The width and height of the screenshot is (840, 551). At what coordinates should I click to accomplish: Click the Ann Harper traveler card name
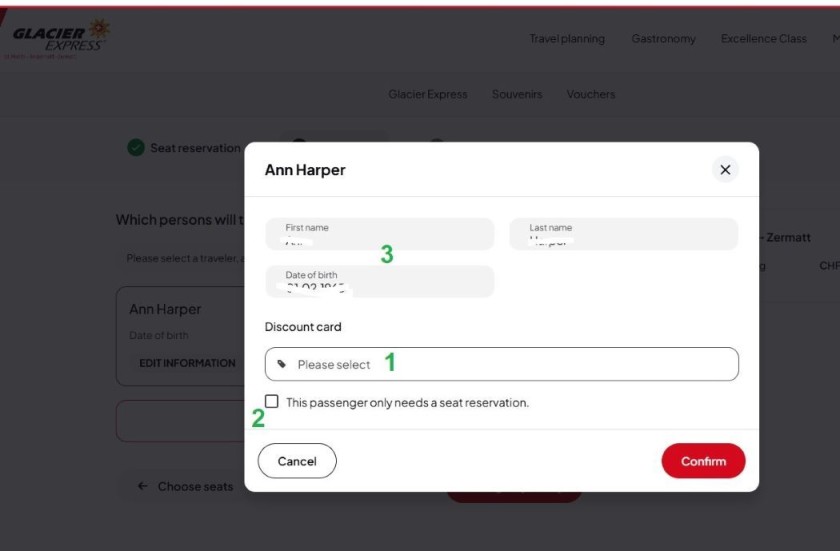pos(165,309)
